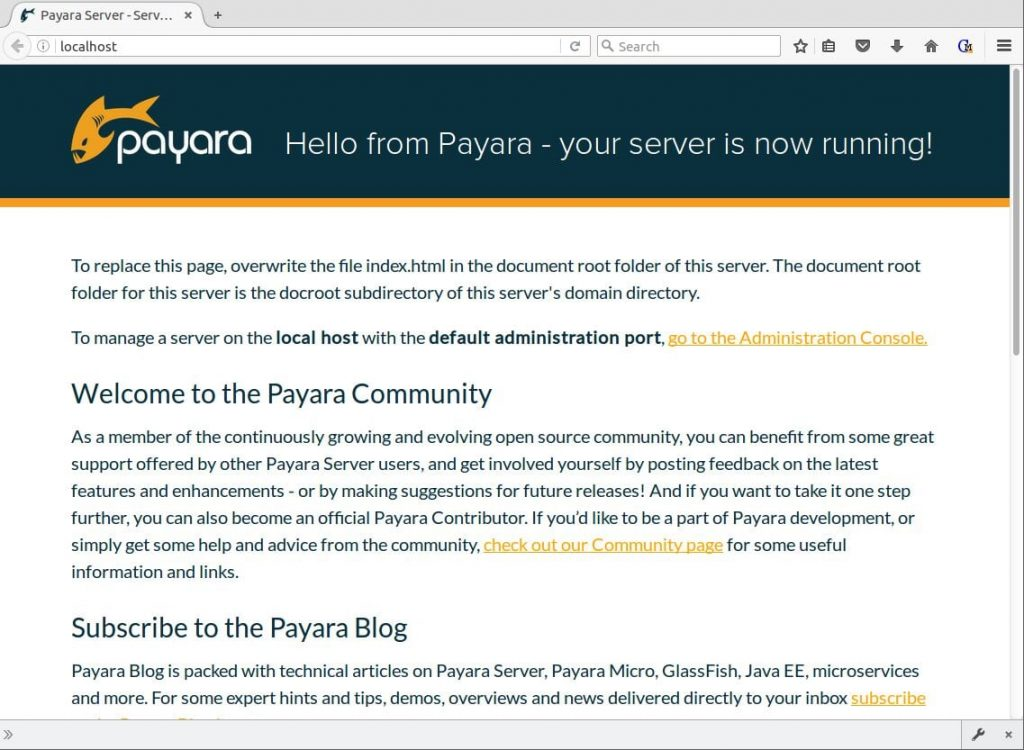The height and width of the screenshot is (750, 1024).
Task: Click the page vertical scrollbar thumb
Action: pos(1016,210)
